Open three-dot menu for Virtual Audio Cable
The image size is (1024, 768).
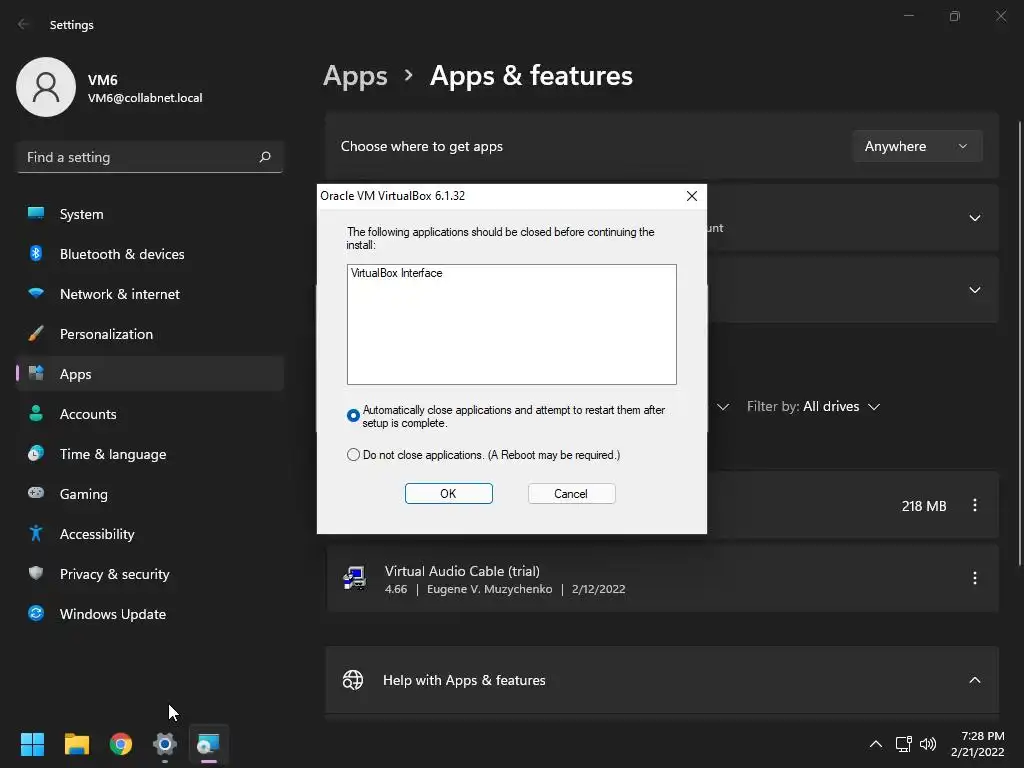tap(974, 578)
